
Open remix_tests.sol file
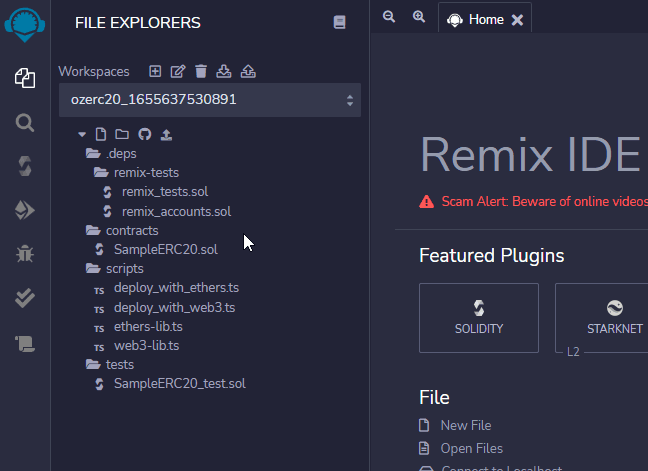pyautogui.click(x=165, y=192)
